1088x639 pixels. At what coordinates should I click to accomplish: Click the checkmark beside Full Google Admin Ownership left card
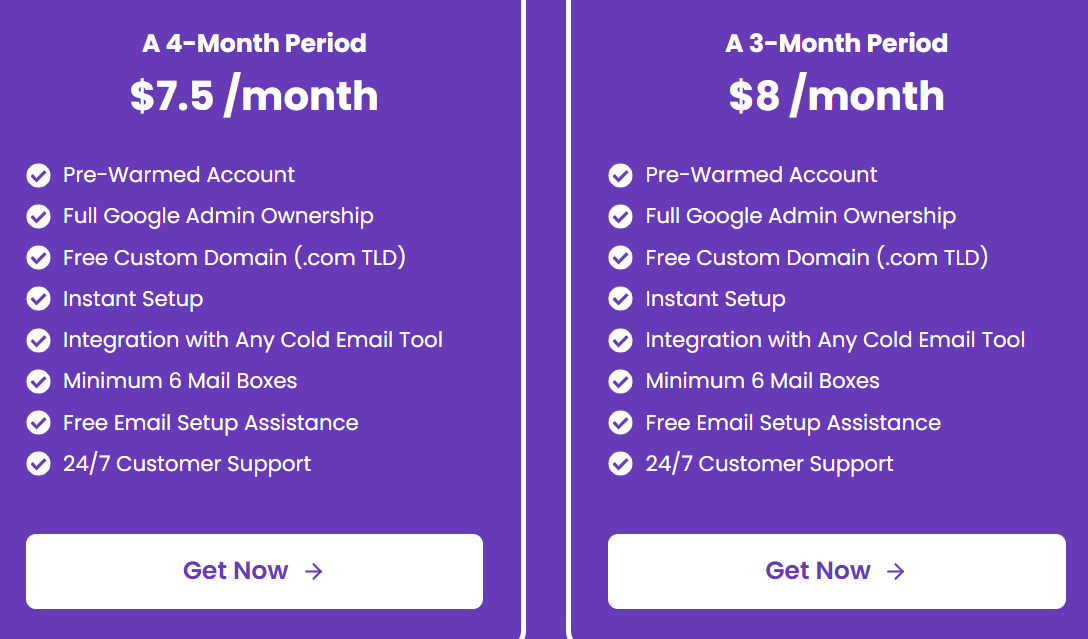[38, 216]
